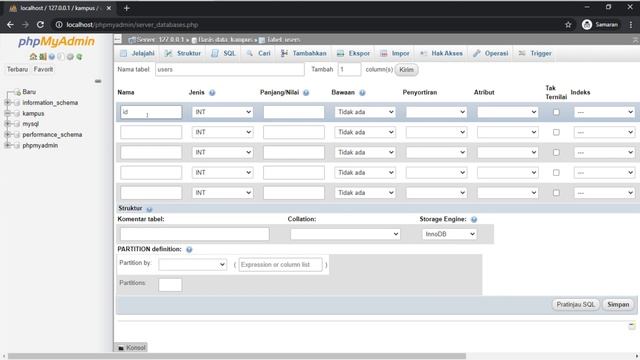Collapse navigation panel with top-left toggle icon
This screenshot has width=640, height=360.
click(x=118, y=39)
